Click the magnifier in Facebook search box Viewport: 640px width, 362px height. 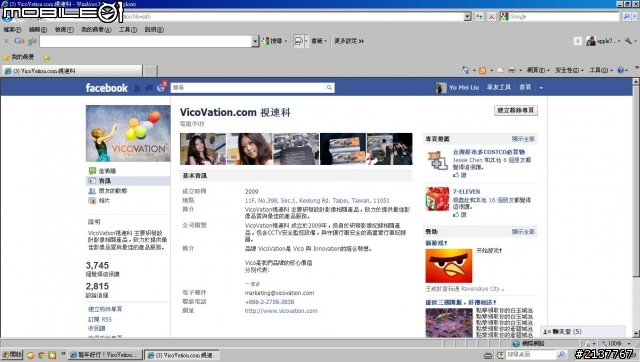point(329,88)
